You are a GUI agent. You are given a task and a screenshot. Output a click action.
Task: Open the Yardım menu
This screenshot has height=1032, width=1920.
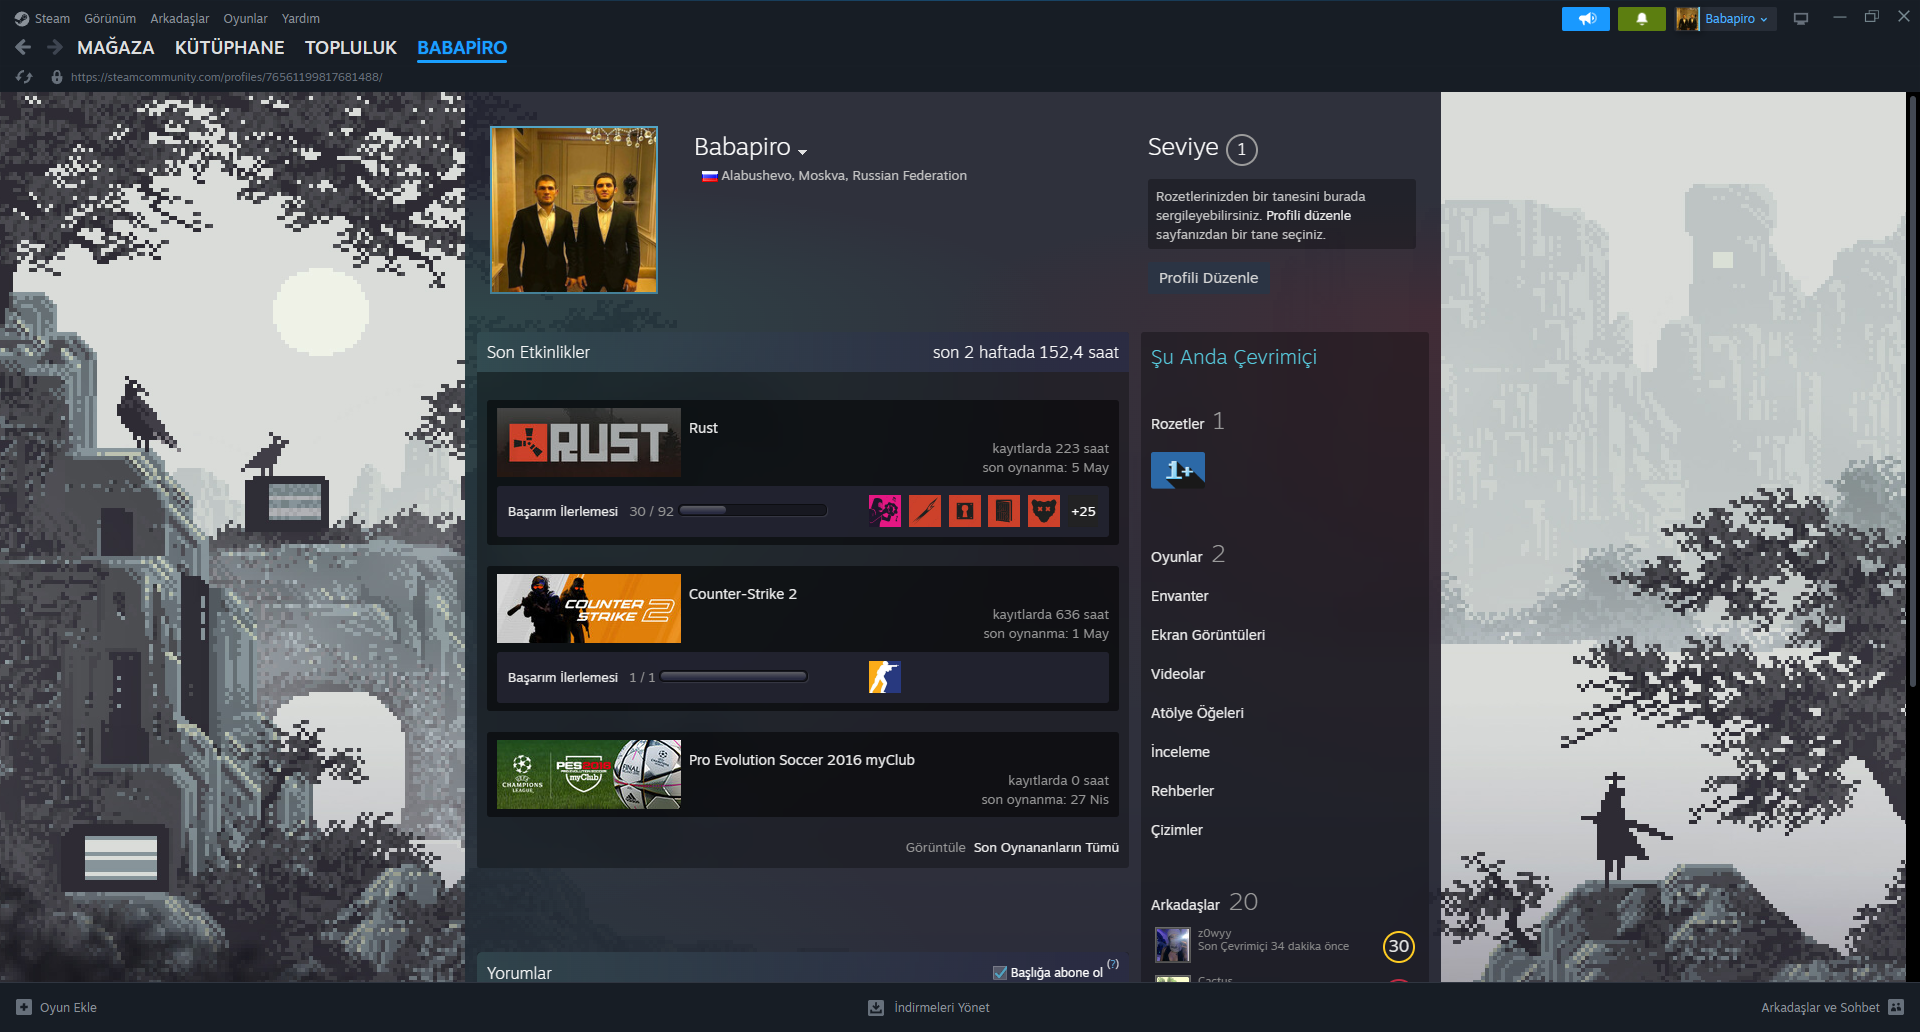pos(301,18)
